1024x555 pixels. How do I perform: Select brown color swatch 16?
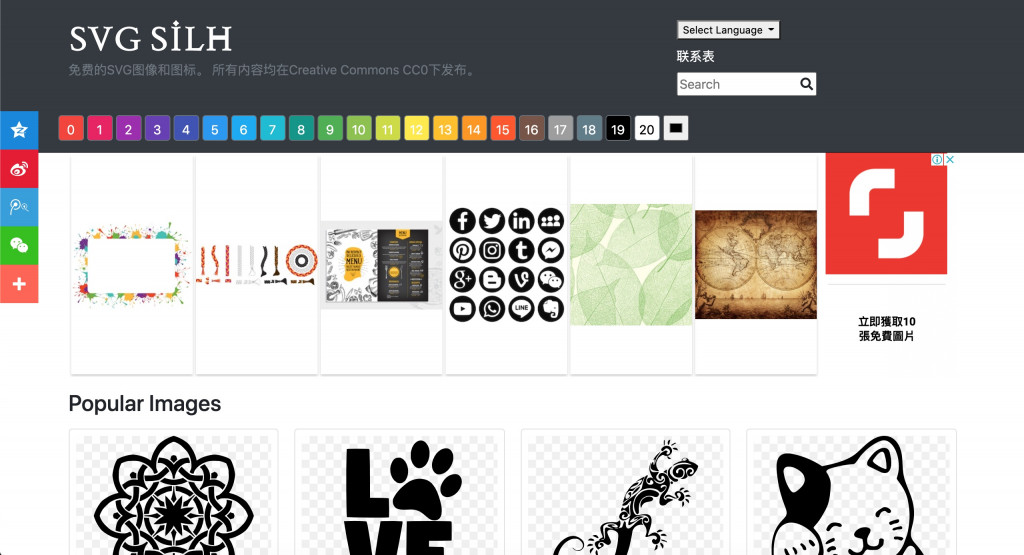(532, 129)
